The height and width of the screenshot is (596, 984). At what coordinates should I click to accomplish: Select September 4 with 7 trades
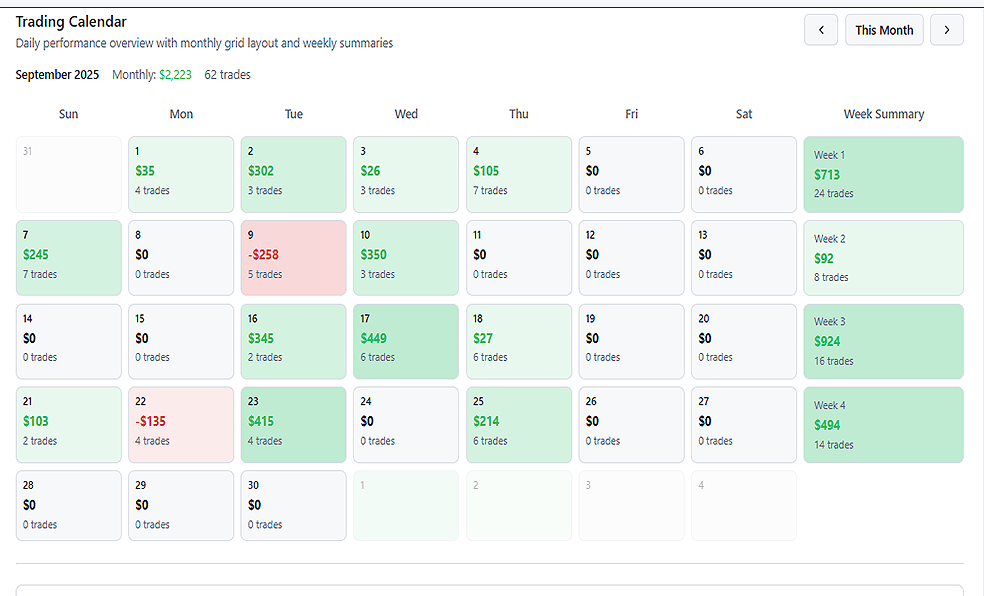pyautogui.click(x=518, y=175)
